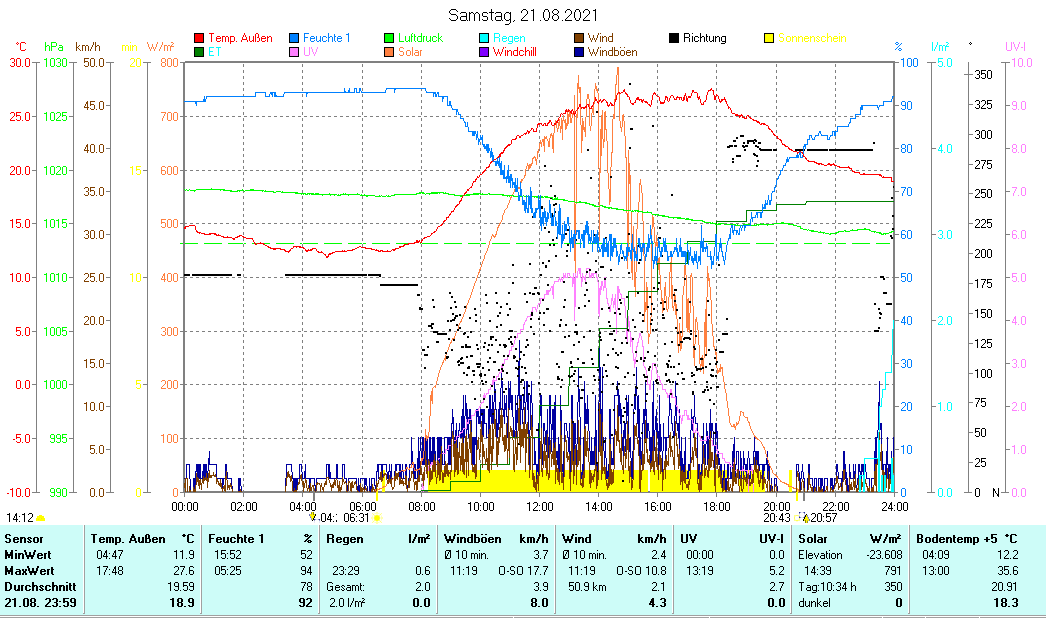The height and width of the screenshot is (618, 1046).
Task: Click the "Tag:10:34 h" day length entry
Action: coord(827,587)
